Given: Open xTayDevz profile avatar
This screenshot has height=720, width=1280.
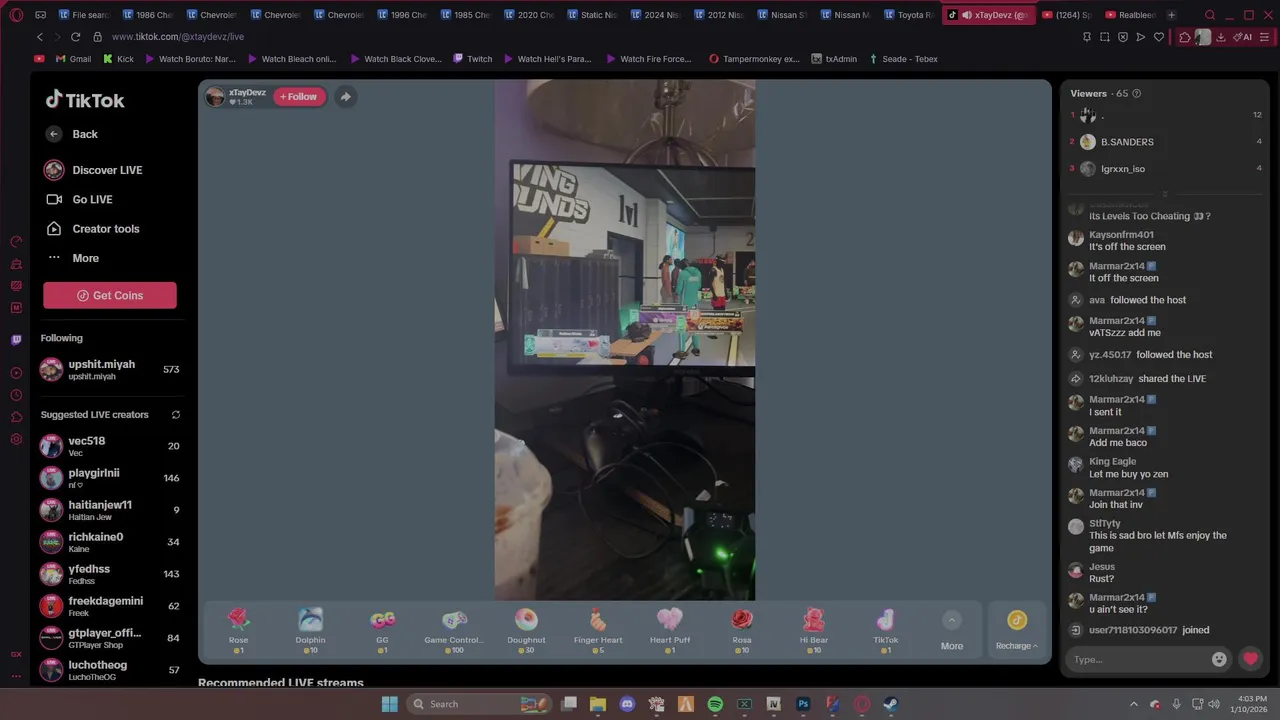Looking at the screenshot, I should pos(215,96).
